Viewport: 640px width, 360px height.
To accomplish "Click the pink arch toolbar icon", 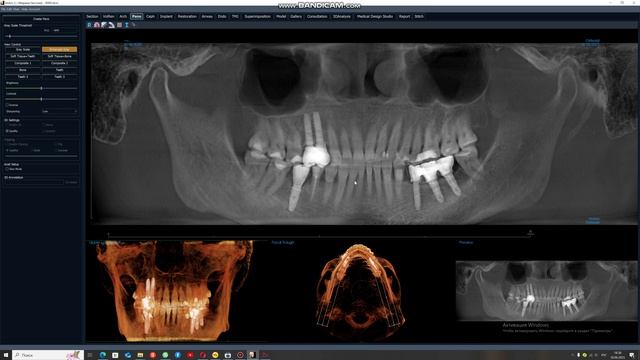I will pyautogui.click(x=97, y=25).
